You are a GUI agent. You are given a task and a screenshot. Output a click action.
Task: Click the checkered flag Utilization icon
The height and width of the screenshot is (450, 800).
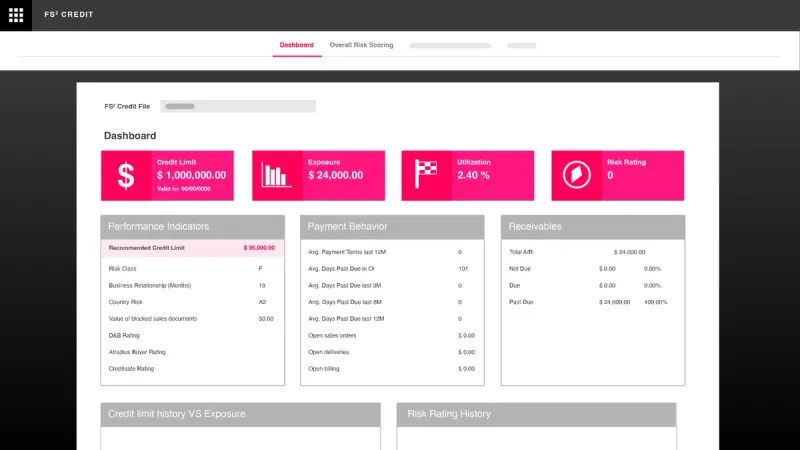426,174
